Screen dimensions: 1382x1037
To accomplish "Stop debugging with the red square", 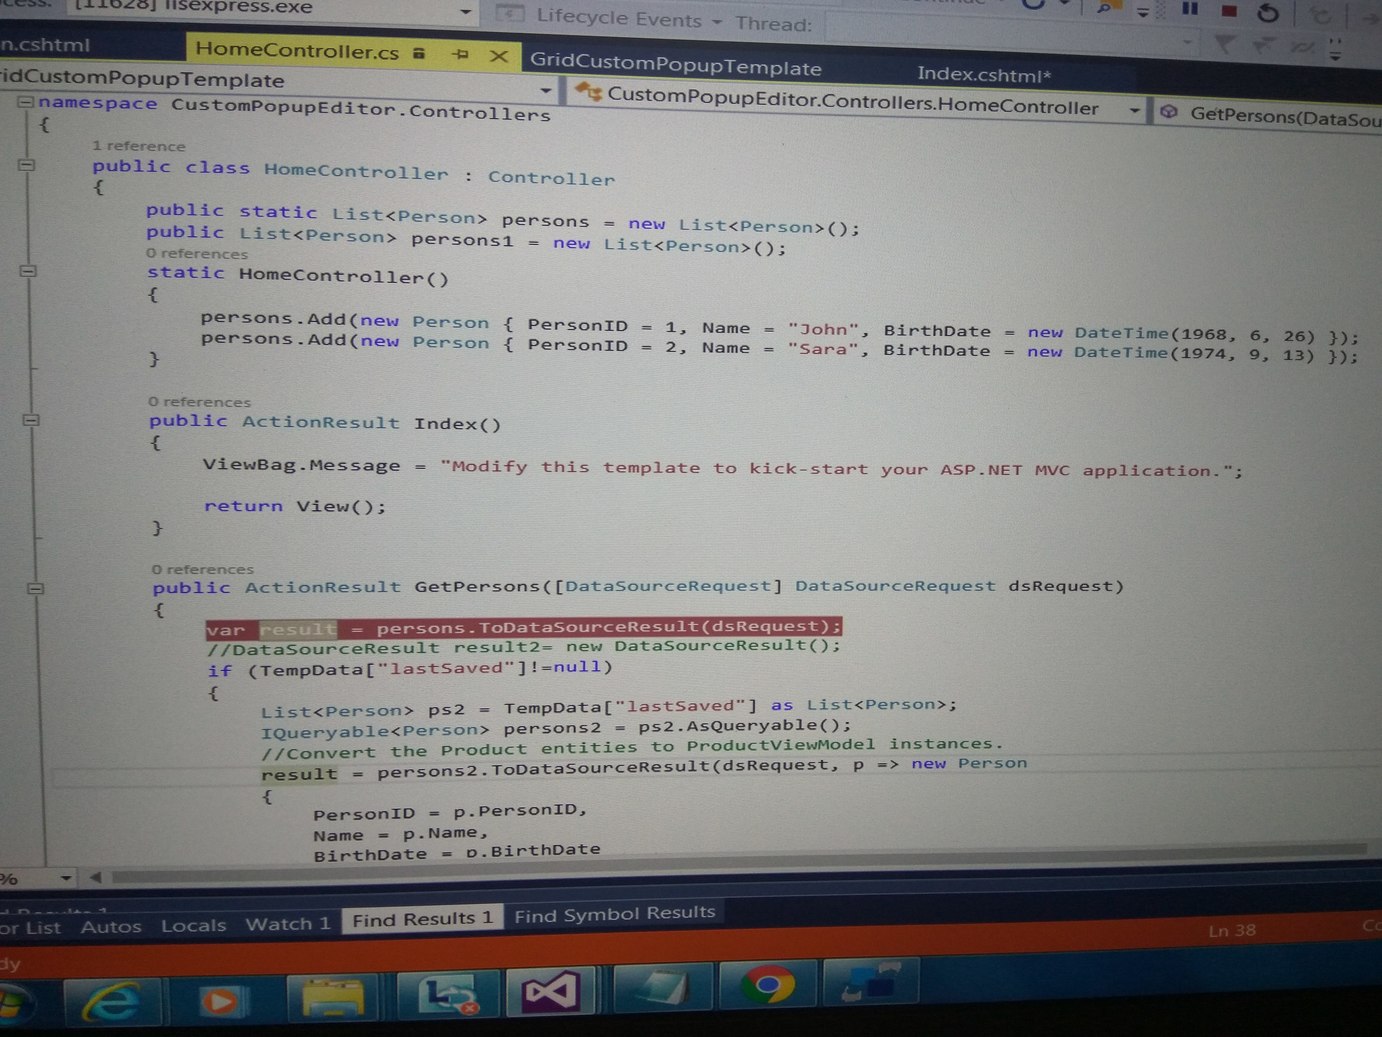I will coord(1229,11).
